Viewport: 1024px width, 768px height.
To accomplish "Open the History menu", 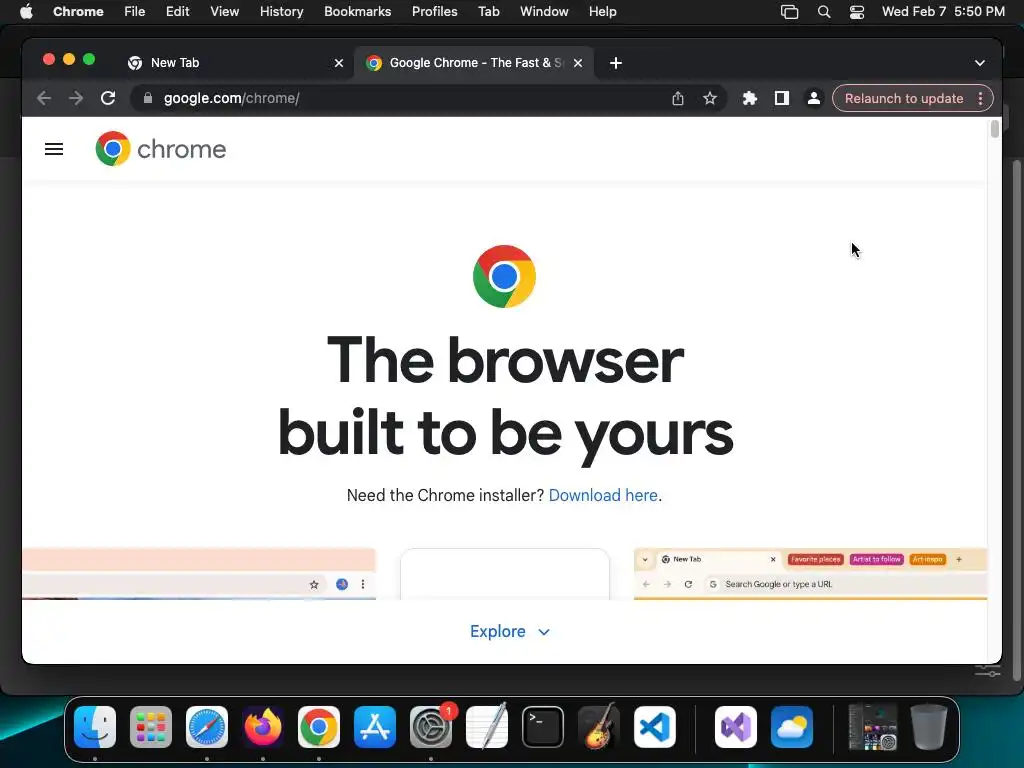I will pos(281,11).
